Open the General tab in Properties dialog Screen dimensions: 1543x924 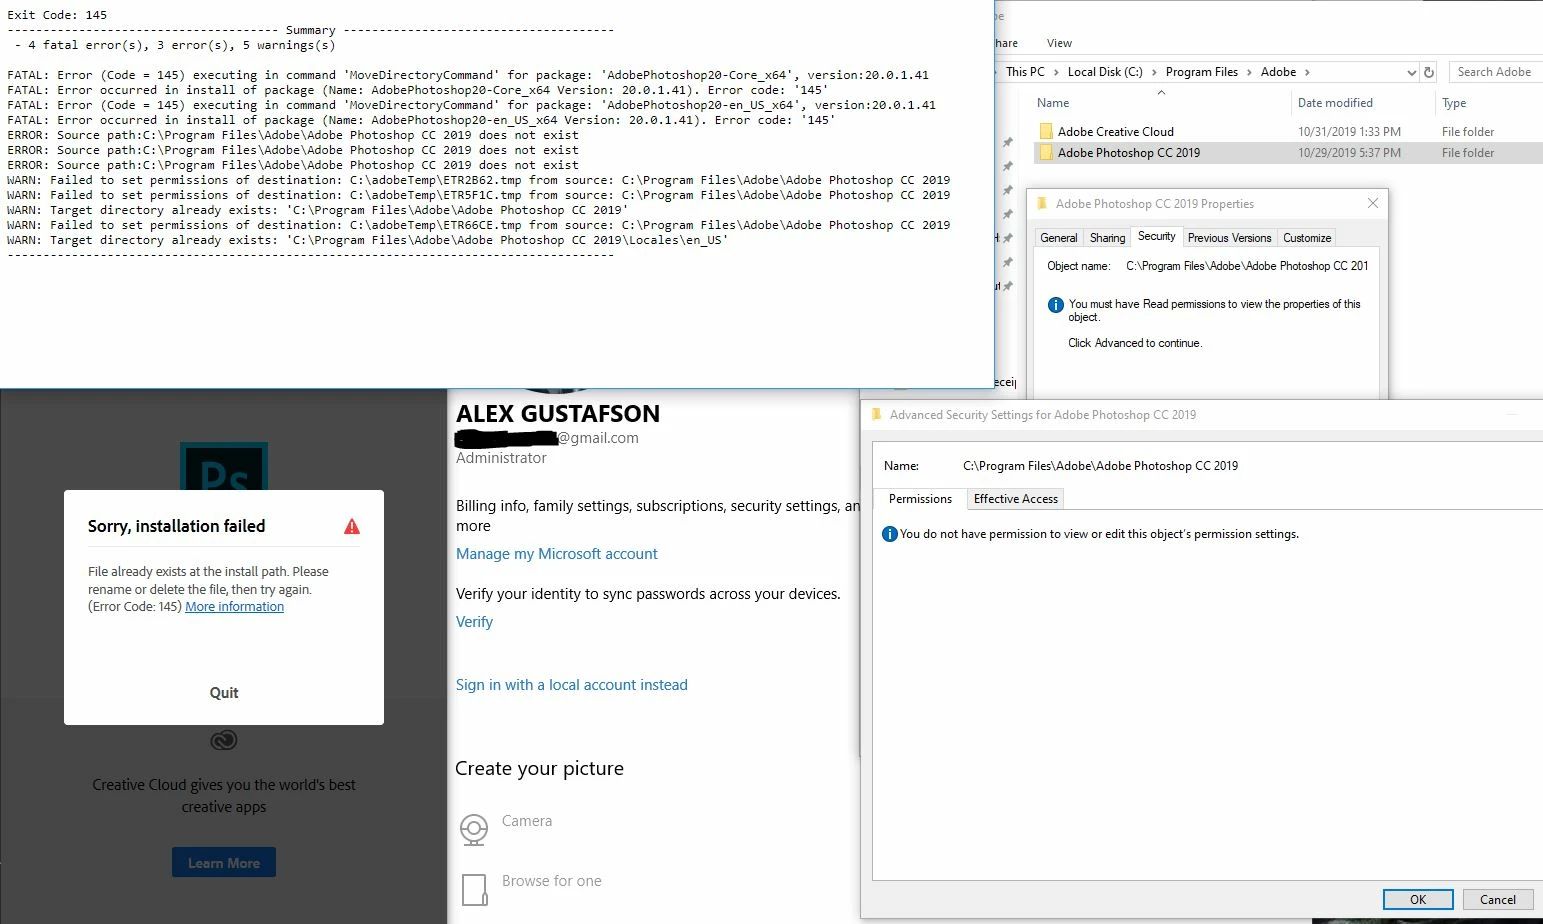1059,238
